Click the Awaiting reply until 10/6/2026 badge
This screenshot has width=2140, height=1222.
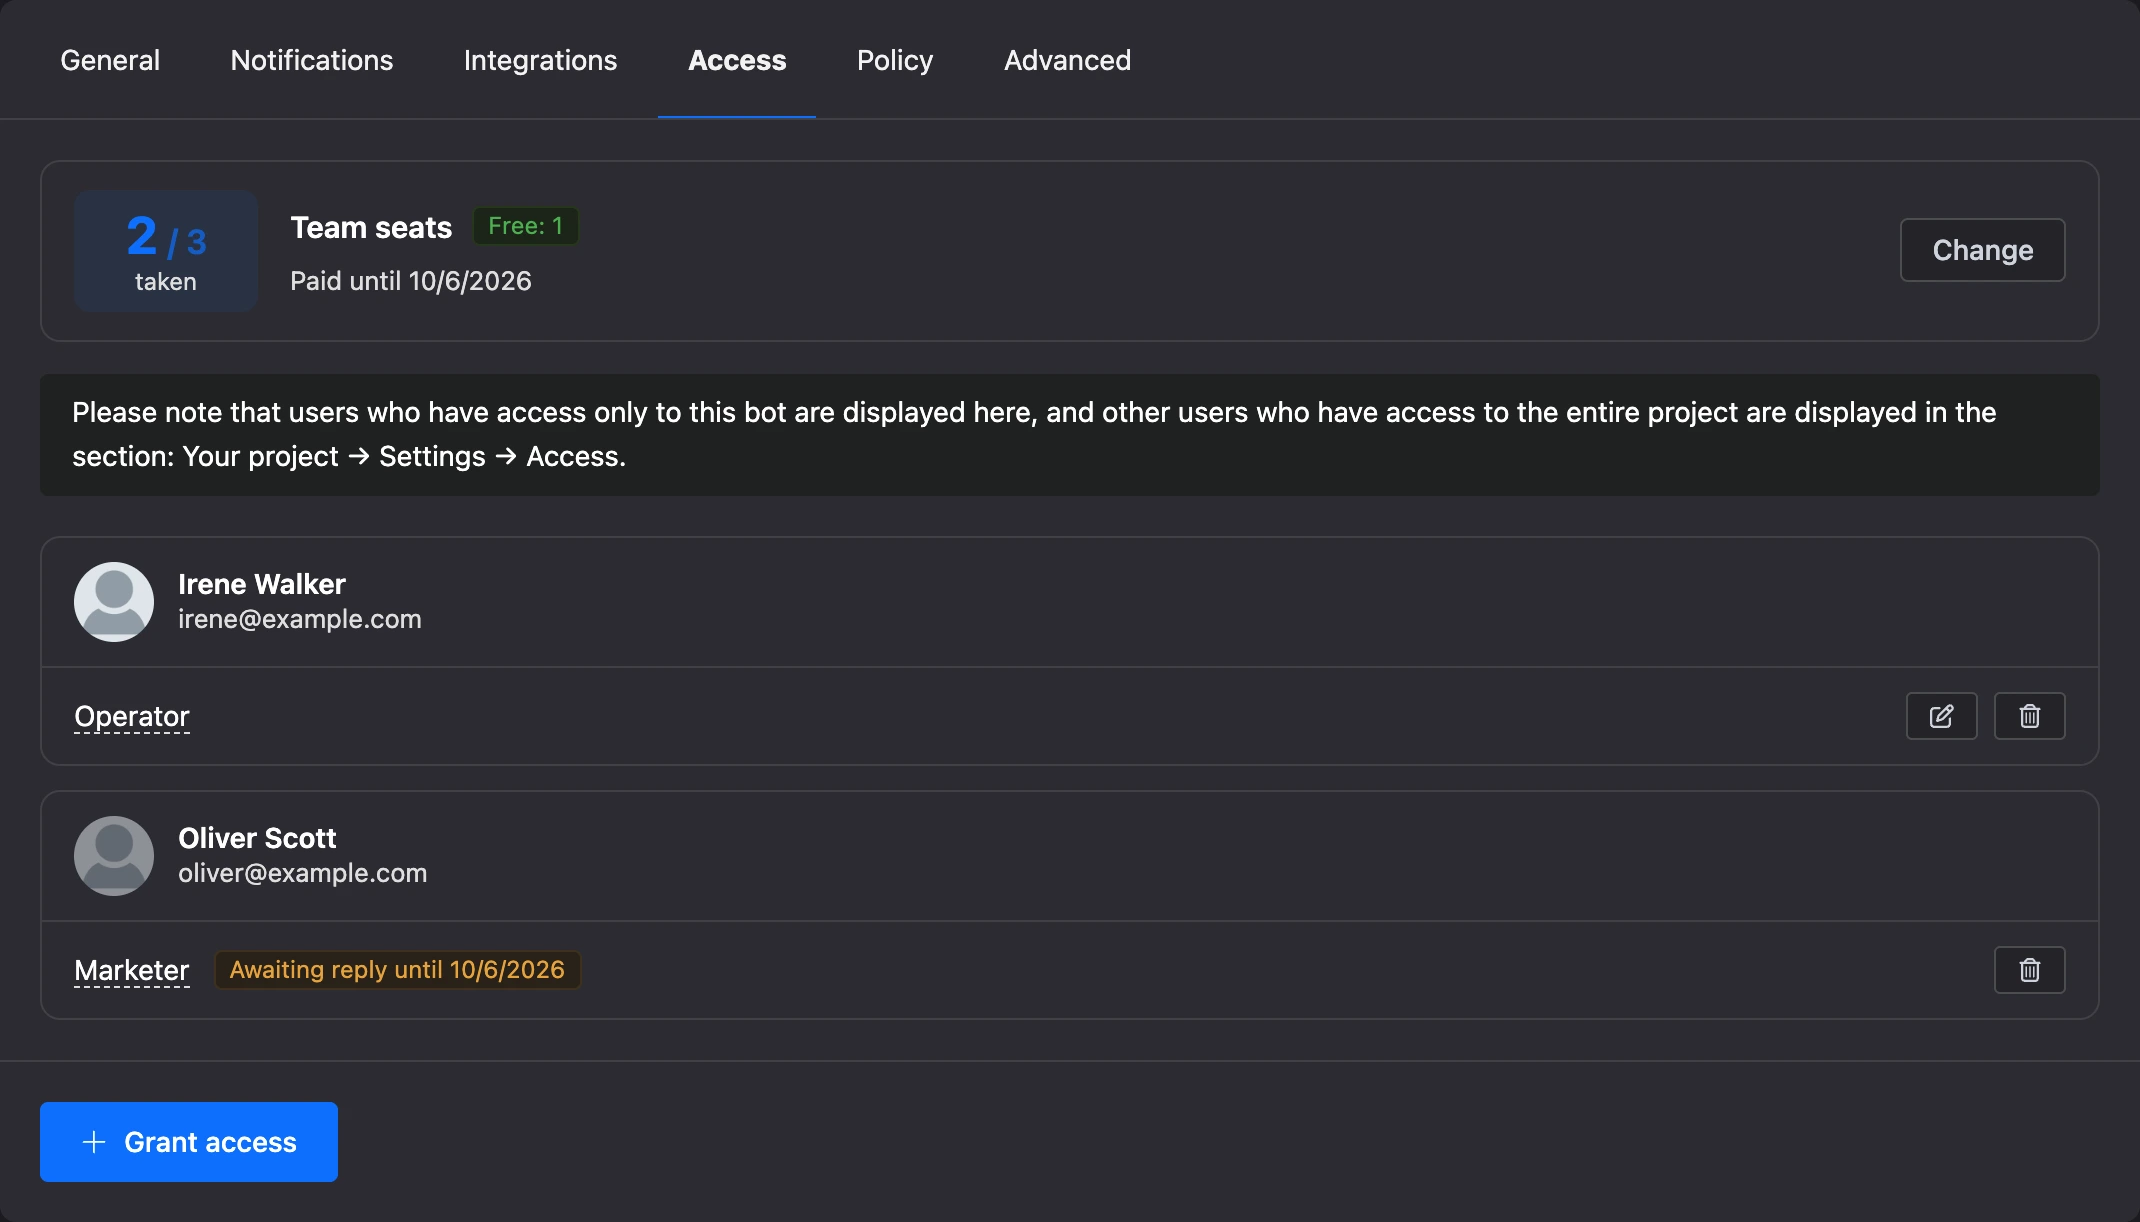pos(397,970)
